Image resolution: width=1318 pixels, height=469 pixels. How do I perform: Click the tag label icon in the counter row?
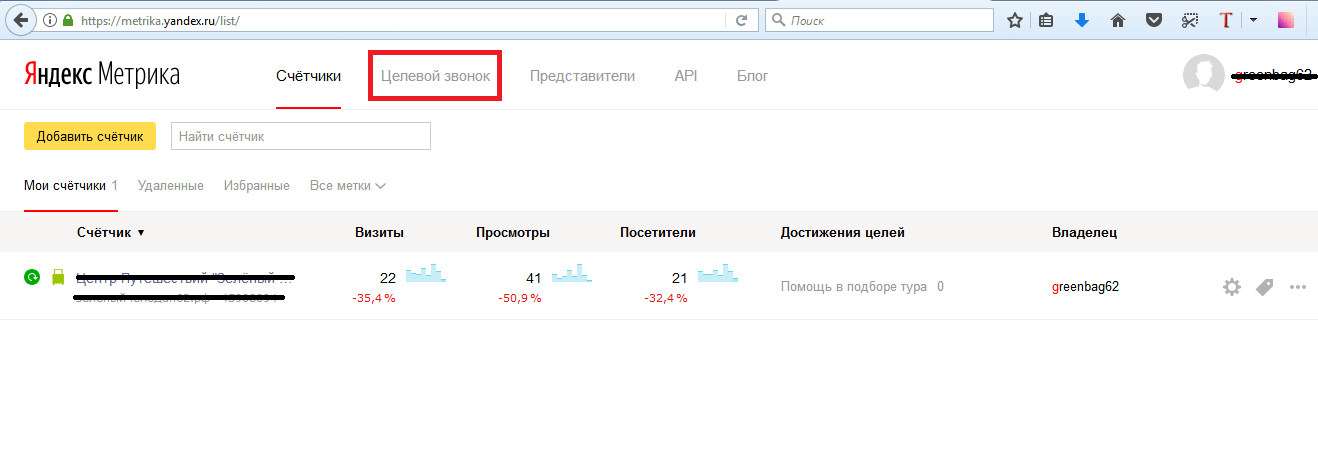click(x=1264, y=287)
